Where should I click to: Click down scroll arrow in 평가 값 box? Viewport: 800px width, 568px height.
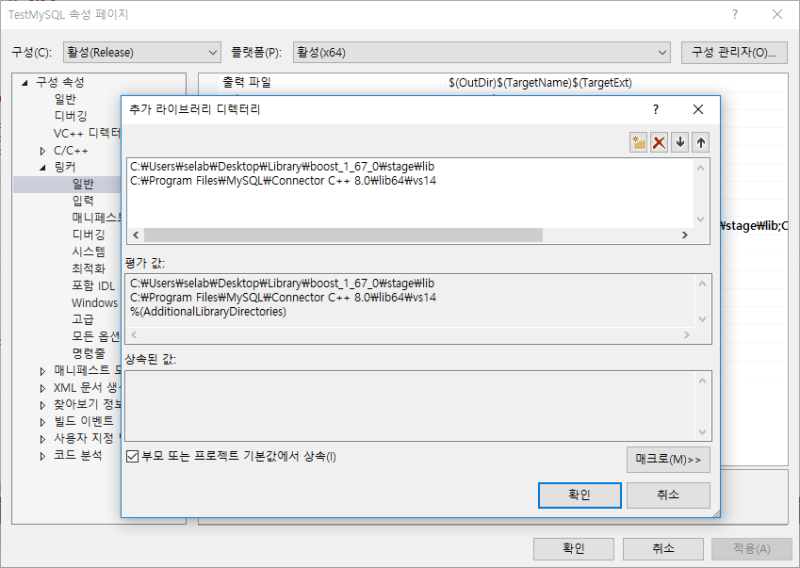pyautogui.click(x=703, y=319)
